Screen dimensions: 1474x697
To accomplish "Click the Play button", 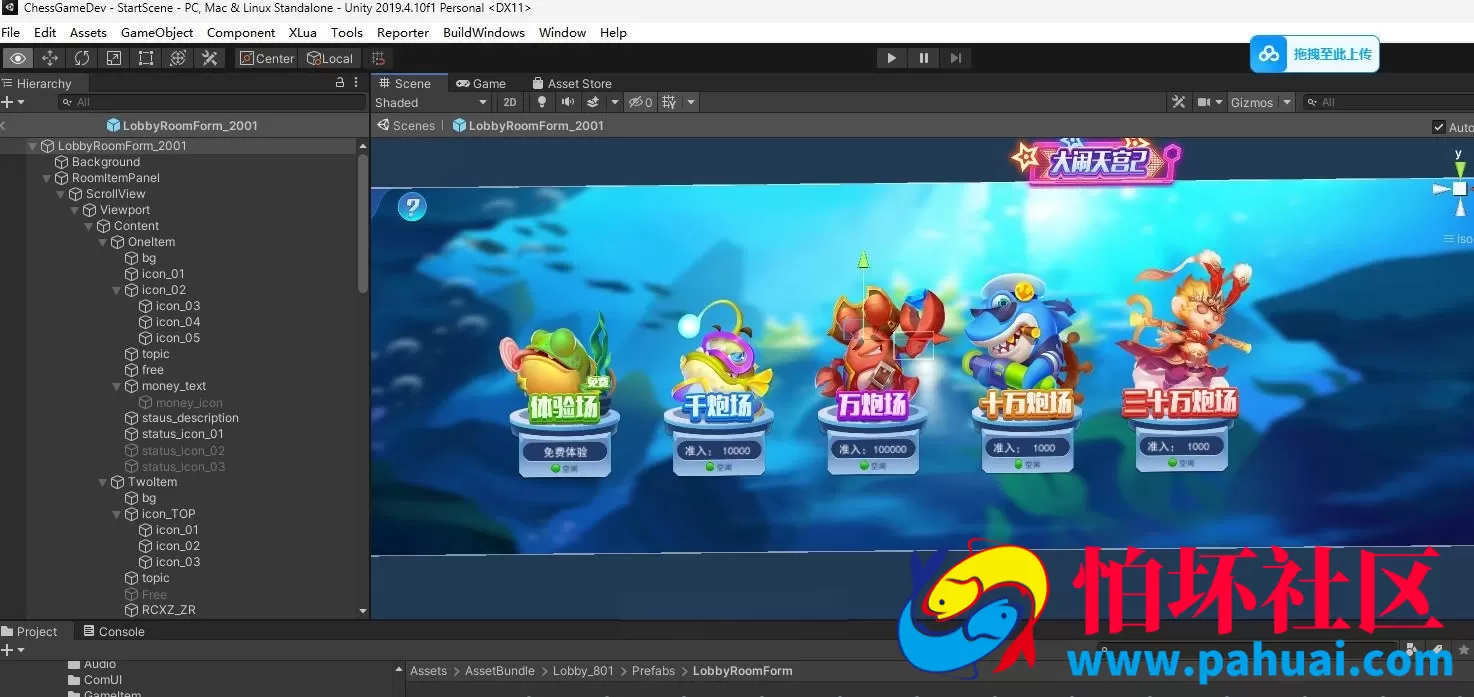I will (891, 58).
